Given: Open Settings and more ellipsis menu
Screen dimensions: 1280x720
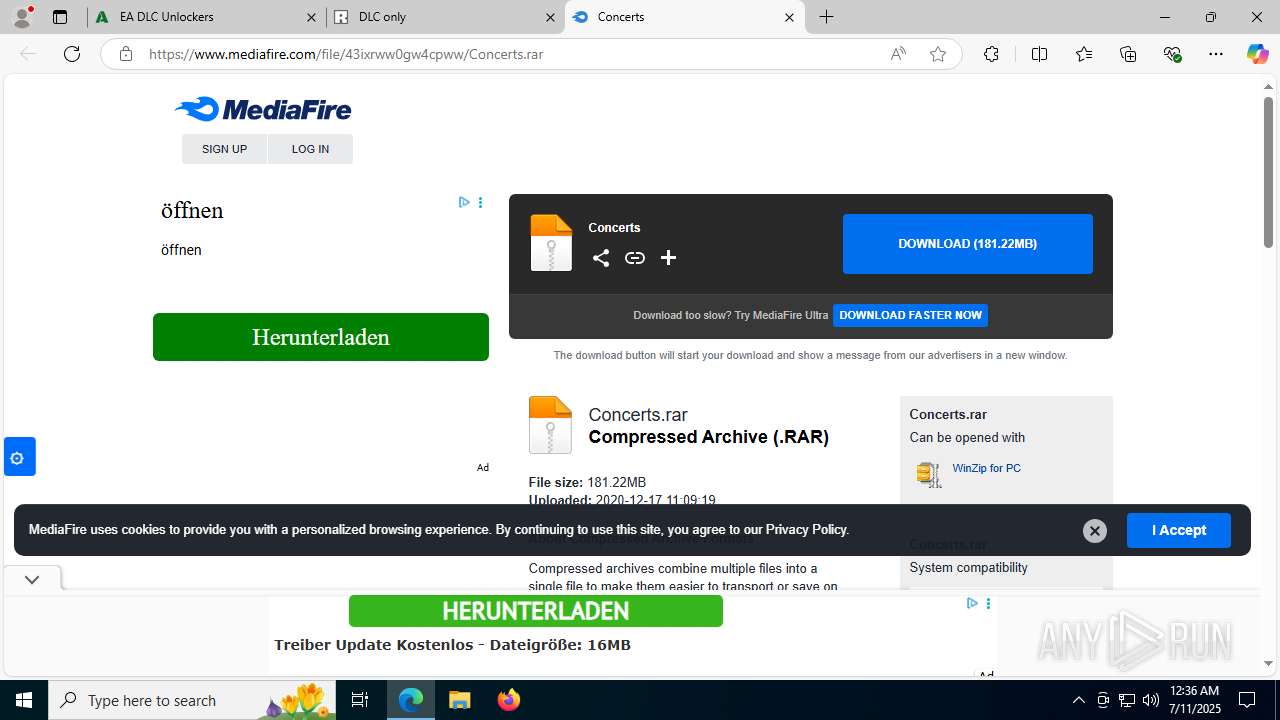Looking at the screenshot, I should (1216, 54).
